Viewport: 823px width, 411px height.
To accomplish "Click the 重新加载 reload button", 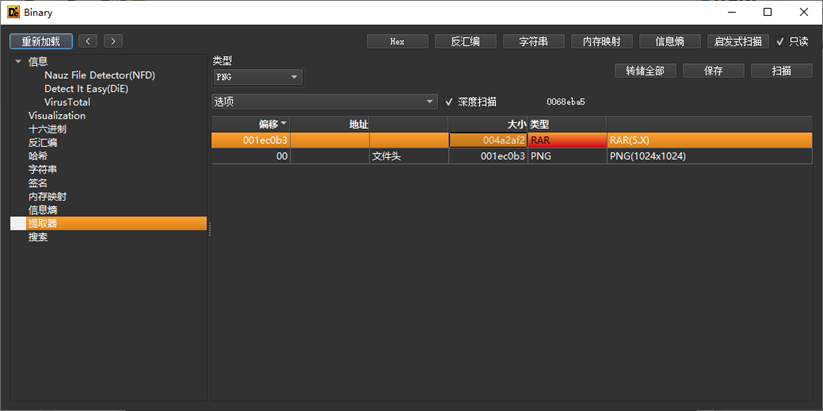I will click(41, 41).
